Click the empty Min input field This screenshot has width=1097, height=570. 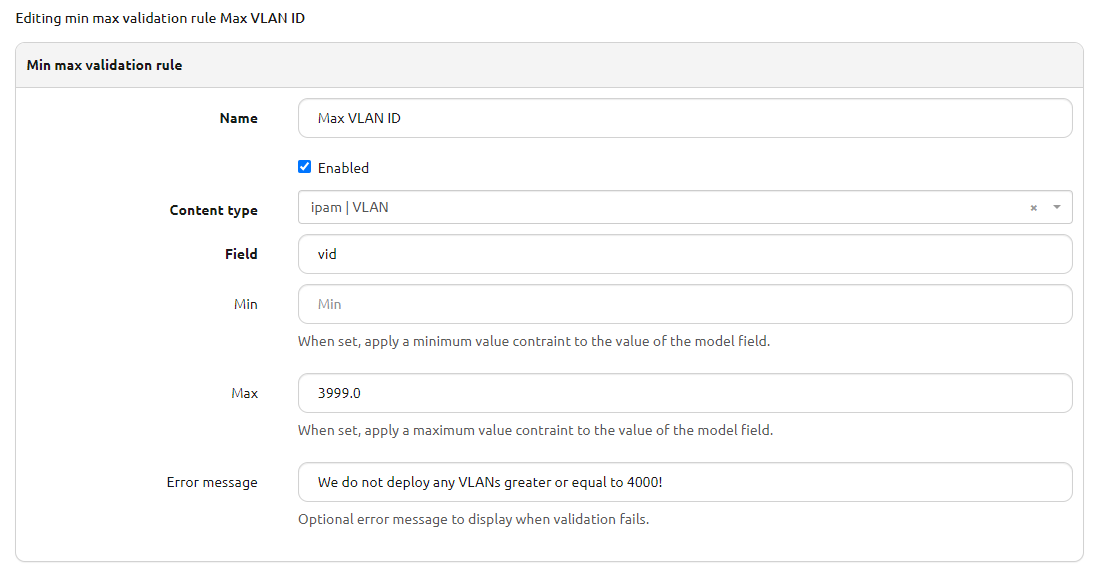[x=685, y=304]
